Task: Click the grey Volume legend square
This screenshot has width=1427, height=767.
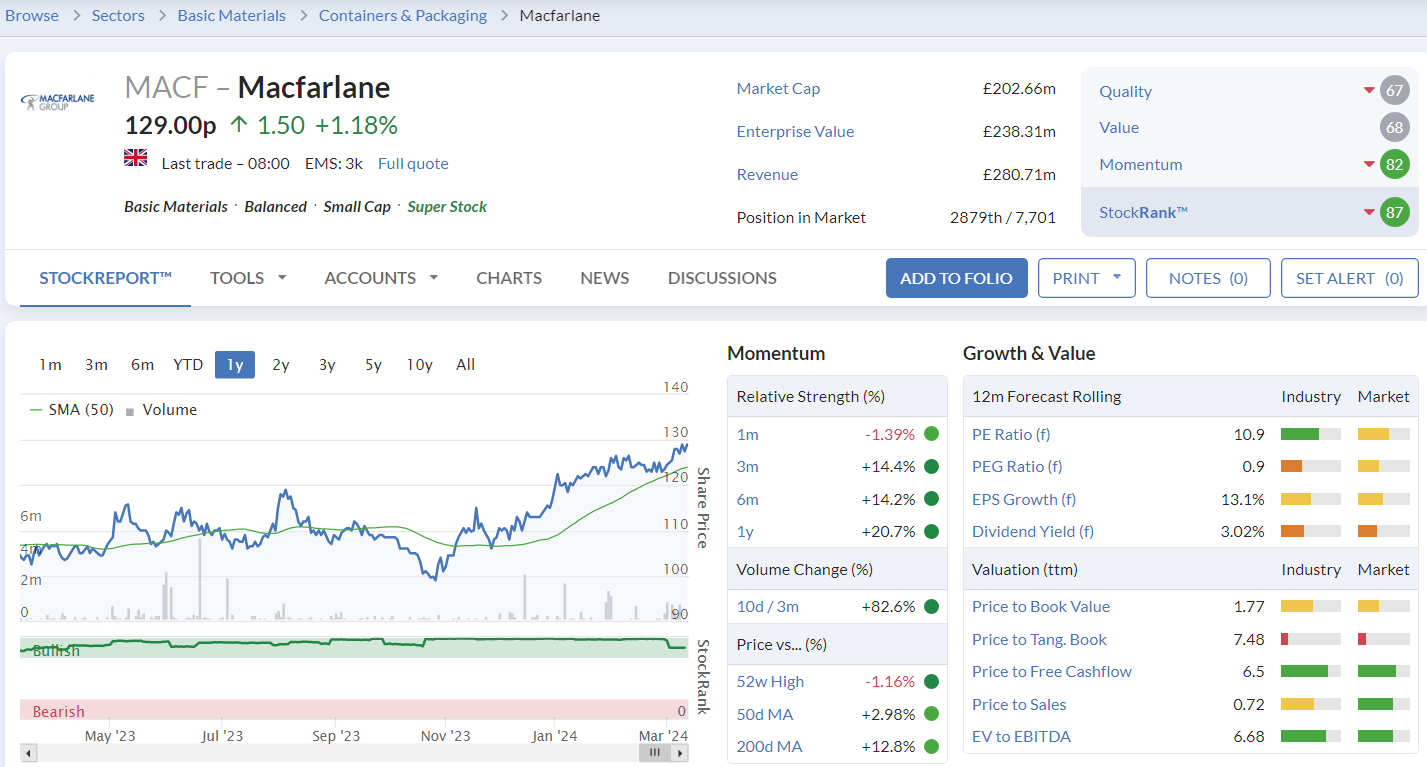Action: (130, 411)
